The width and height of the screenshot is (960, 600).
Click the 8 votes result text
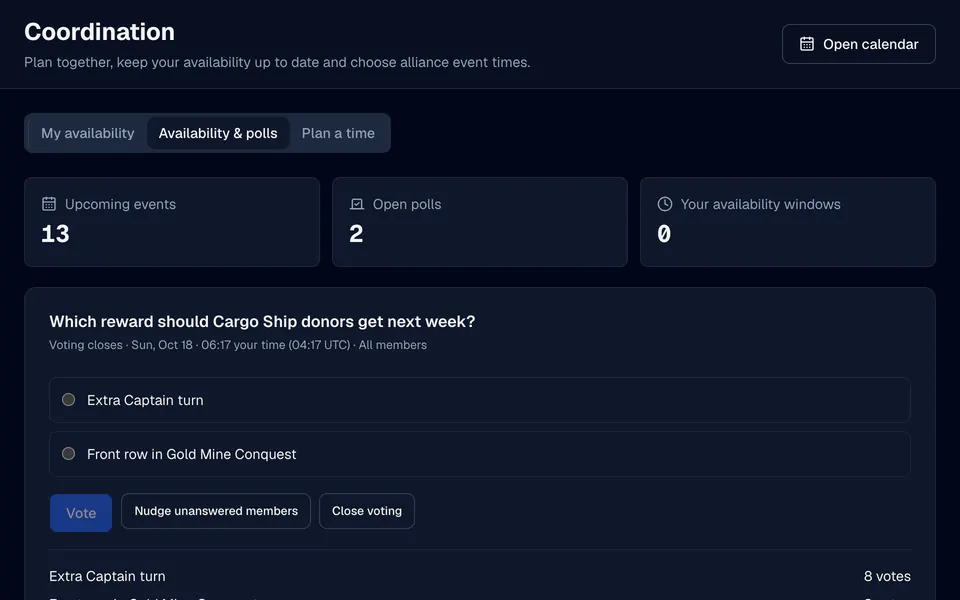click(887, 576)
